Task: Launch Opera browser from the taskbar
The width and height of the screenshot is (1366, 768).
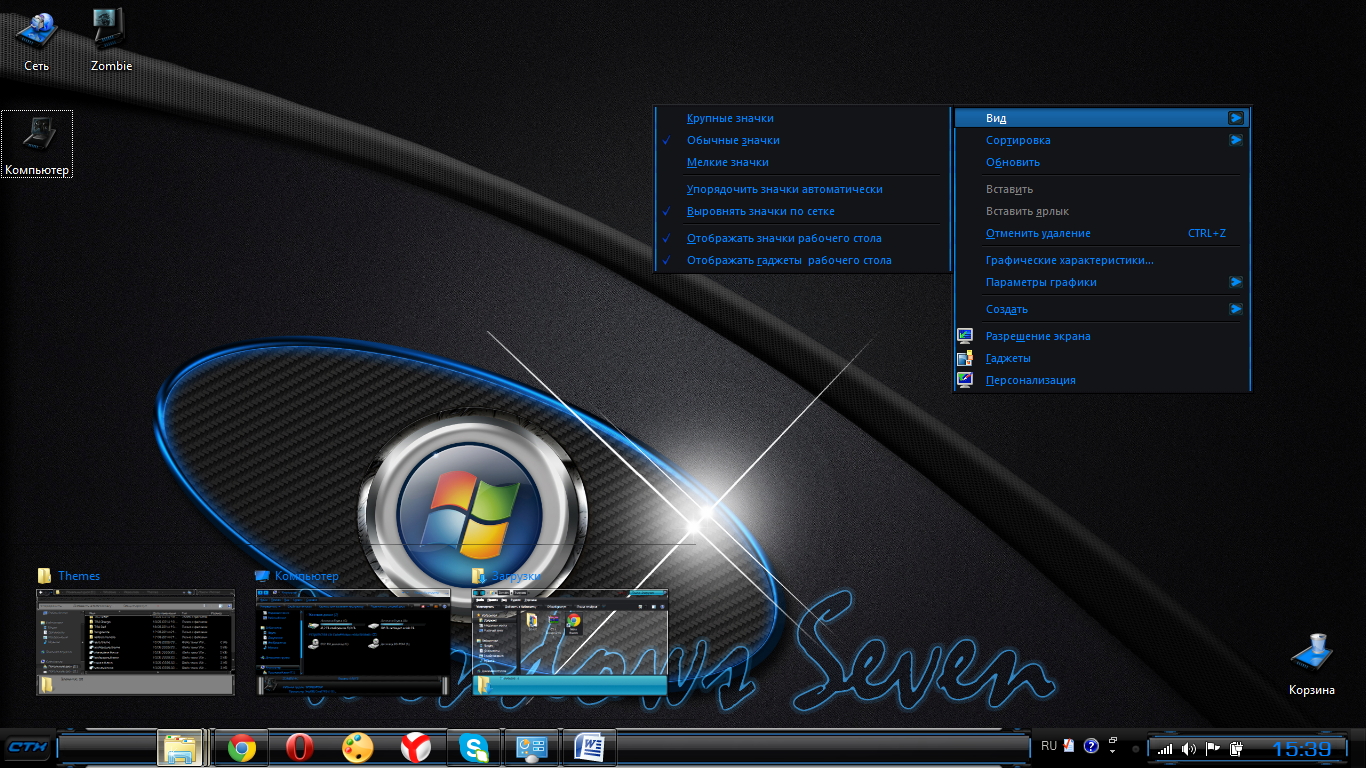Action: 299,748
